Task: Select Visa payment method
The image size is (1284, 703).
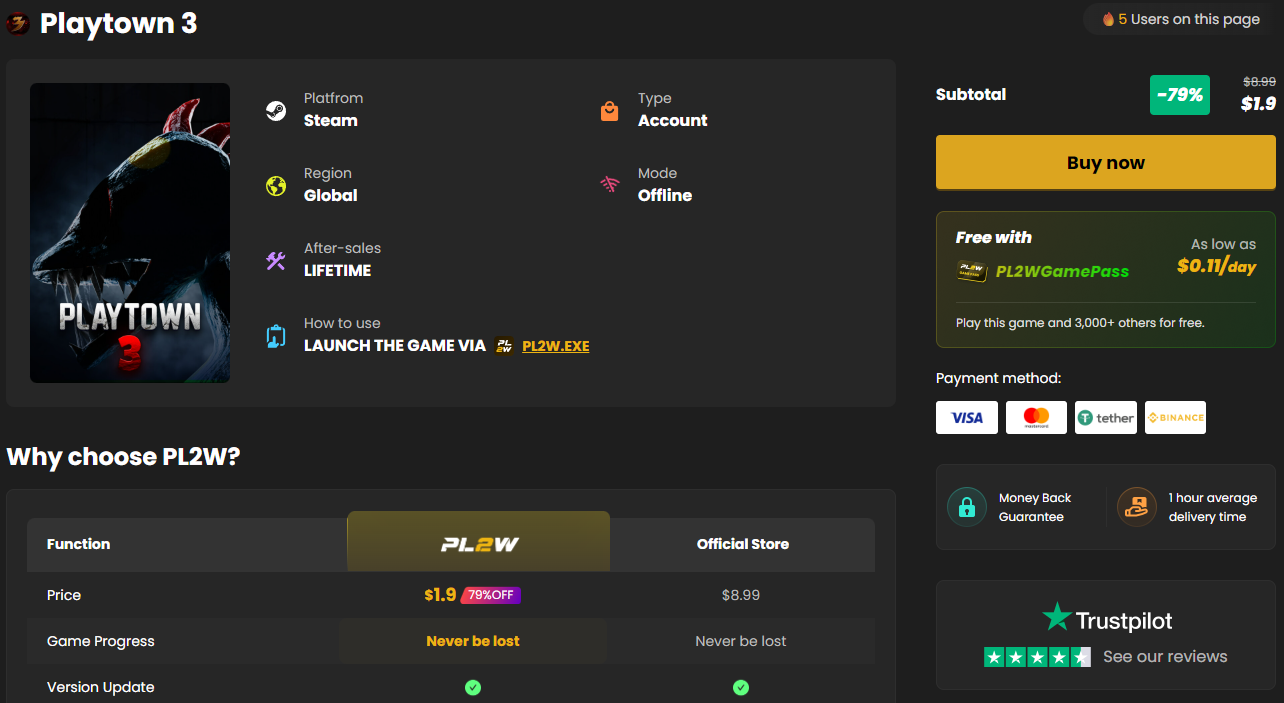Action: (x=966, y=418)
